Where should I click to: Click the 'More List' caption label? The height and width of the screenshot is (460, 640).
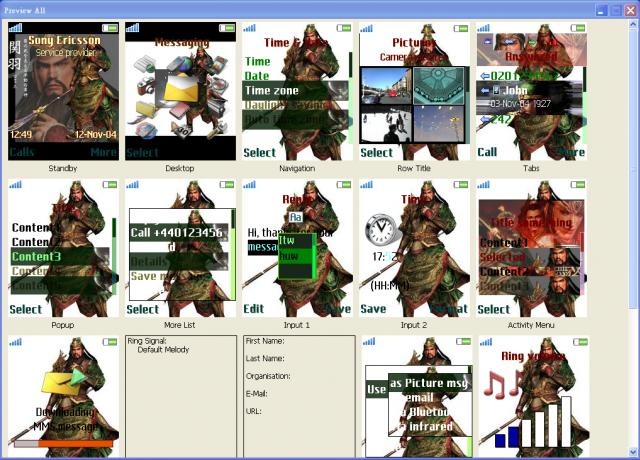pos(180,325)
